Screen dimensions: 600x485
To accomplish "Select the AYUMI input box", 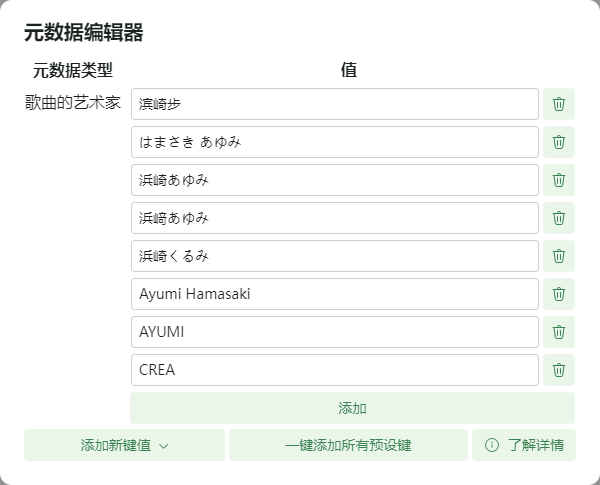I will 334,332.
